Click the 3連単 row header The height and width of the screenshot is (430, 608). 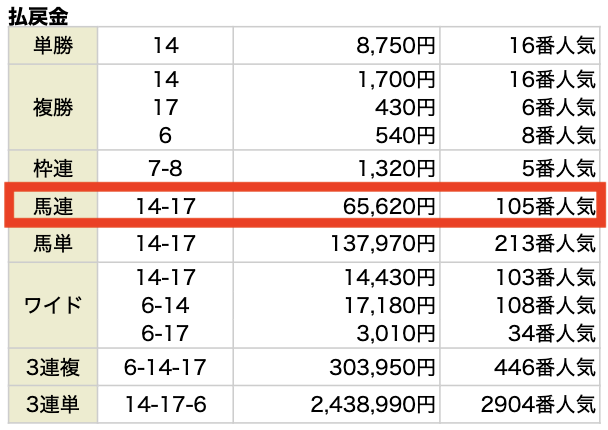[54, 405]
